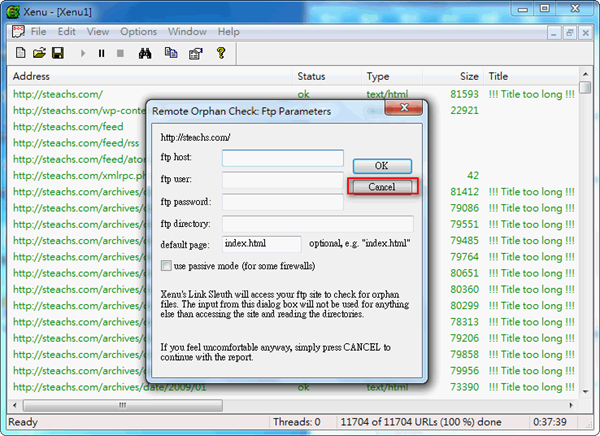
Task: Click the Pause checking icon
Action: 101,53
